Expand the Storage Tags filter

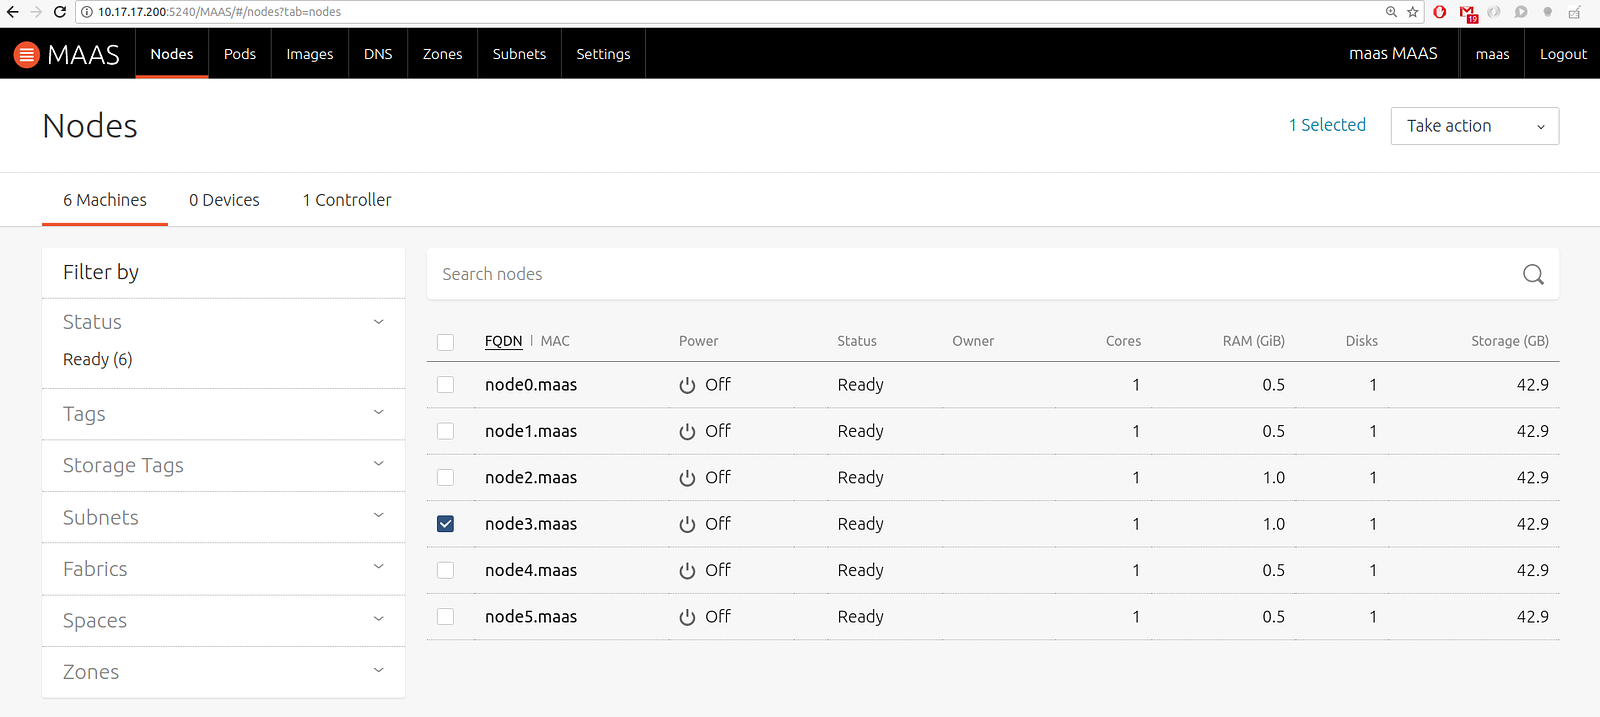tap(223, 466)
